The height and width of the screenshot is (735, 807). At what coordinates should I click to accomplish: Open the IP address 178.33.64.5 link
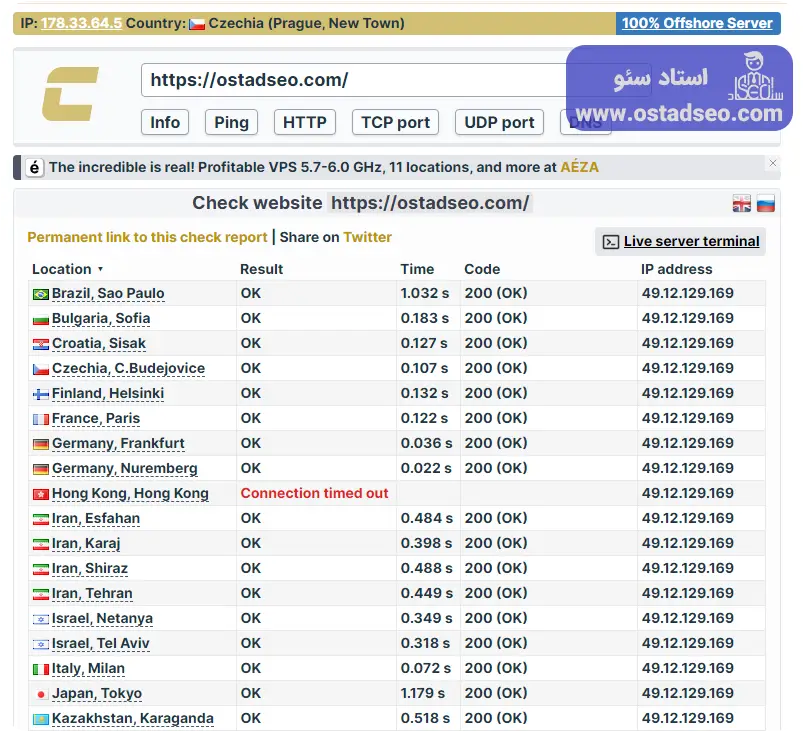[x=81, y=24]
